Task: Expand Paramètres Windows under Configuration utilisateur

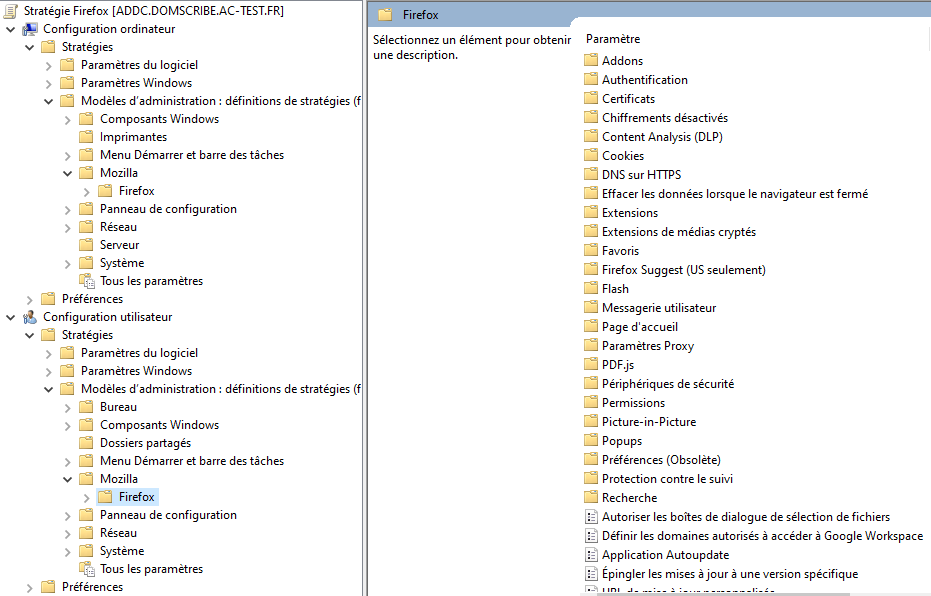Action: tap(49, 372)
